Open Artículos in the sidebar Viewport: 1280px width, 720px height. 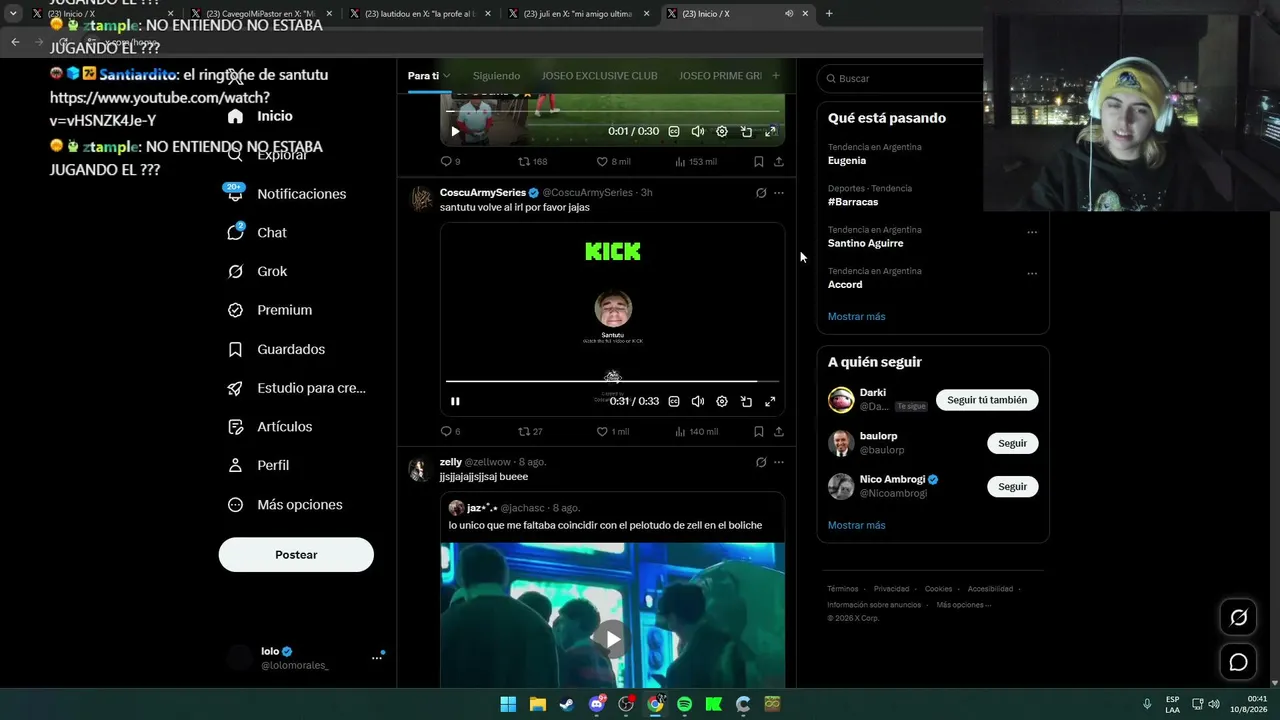click(x=270, y=427)
